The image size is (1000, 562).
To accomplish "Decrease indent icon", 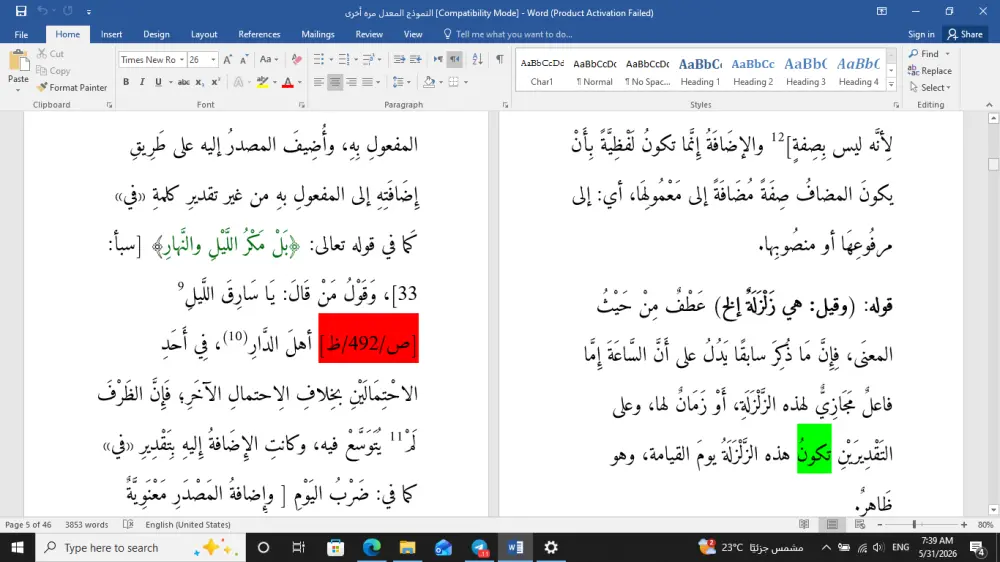I will click(x=399, y=59).
